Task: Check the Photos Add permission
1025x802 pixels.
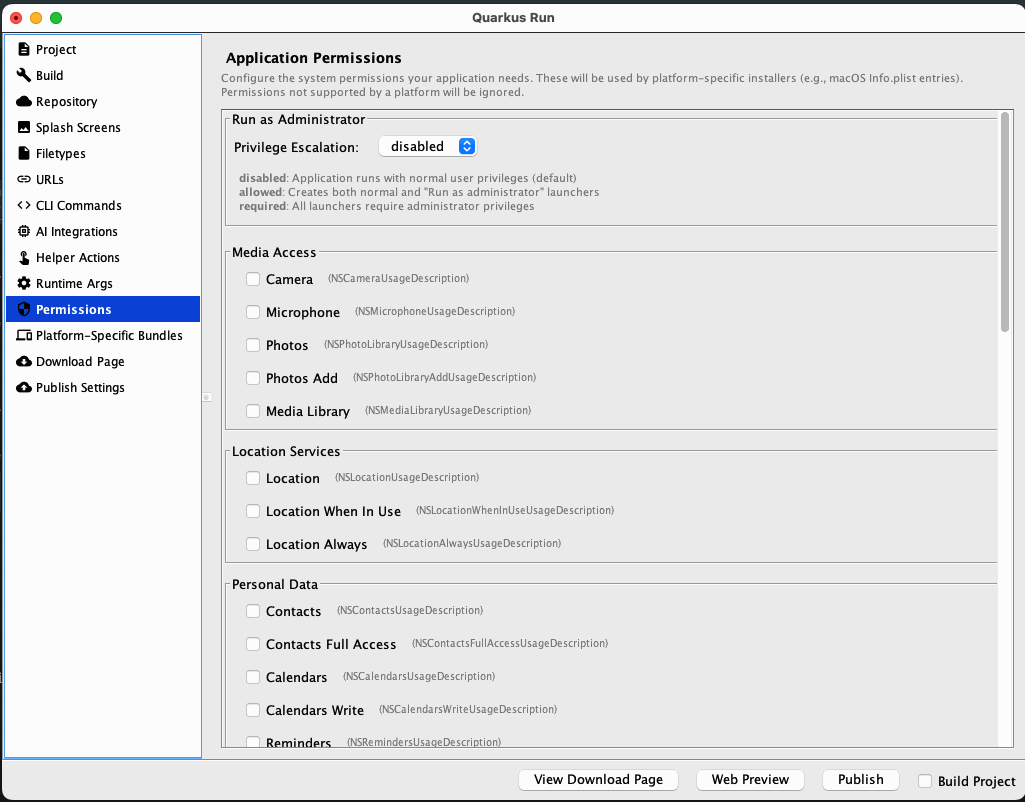Action: pos(253,378)
